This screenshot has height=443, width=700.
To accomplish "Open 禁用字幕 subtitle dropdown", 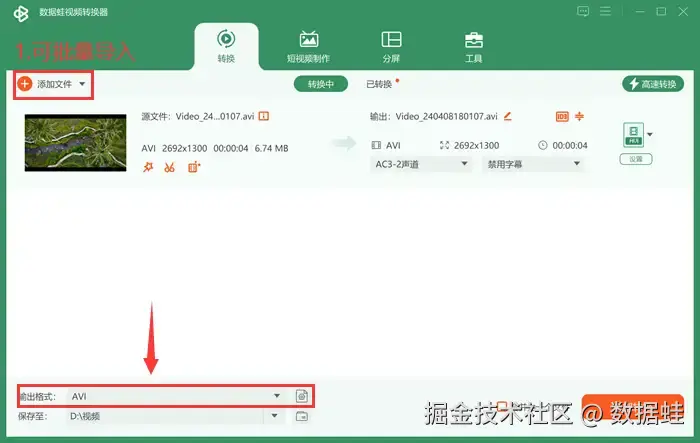I will pos(533,164).
